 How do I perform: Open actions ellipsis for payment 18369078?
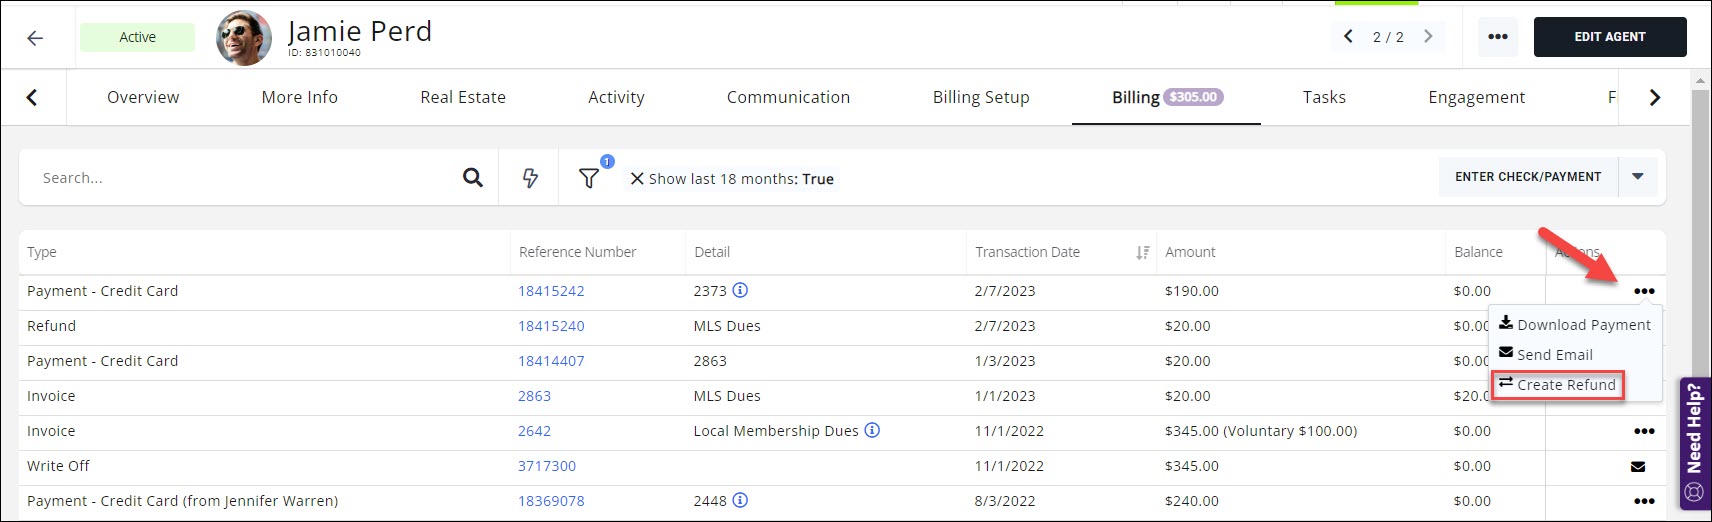pyautogui.click(x=1644, y=501)
